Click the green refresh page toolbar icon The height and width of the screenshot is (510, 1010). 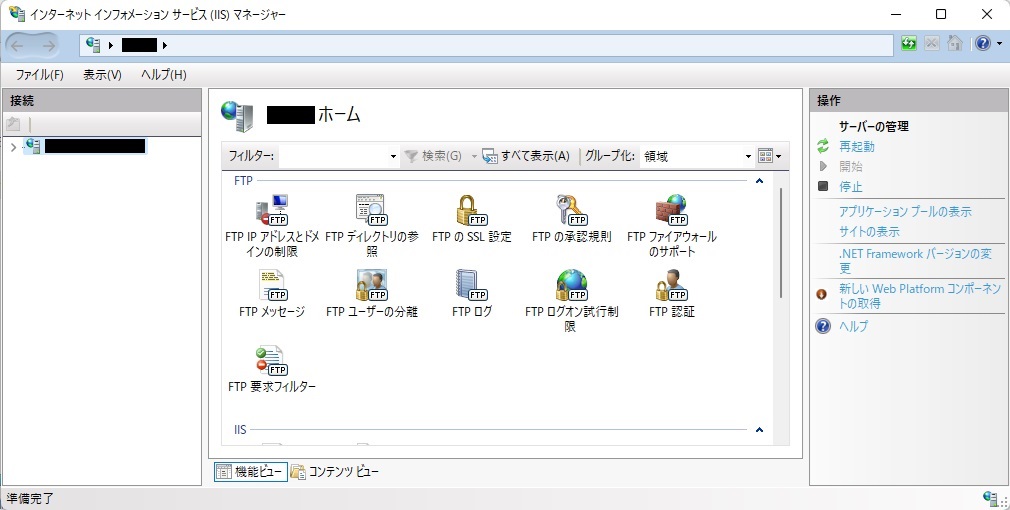tap(909, 44)
